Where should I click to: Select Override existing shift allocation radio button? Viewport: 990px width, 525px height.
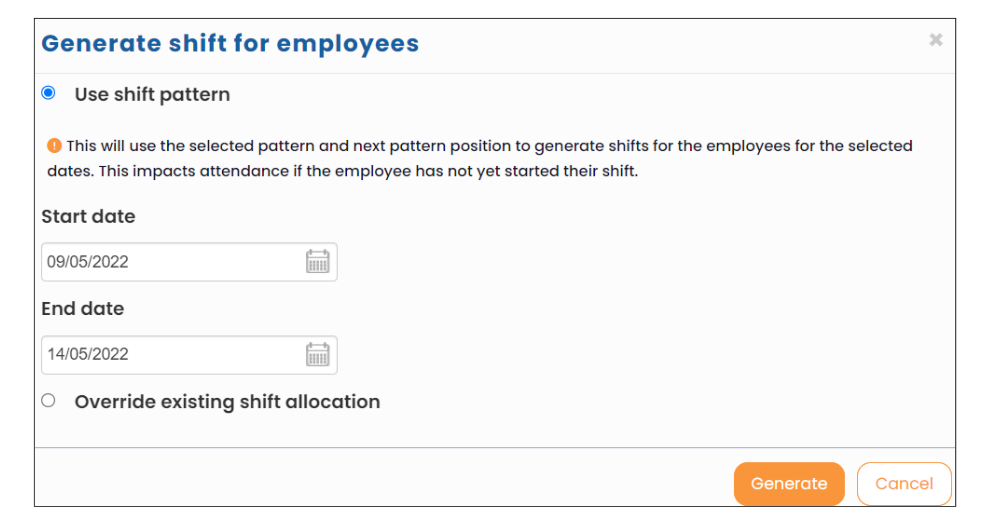(49, 401)
